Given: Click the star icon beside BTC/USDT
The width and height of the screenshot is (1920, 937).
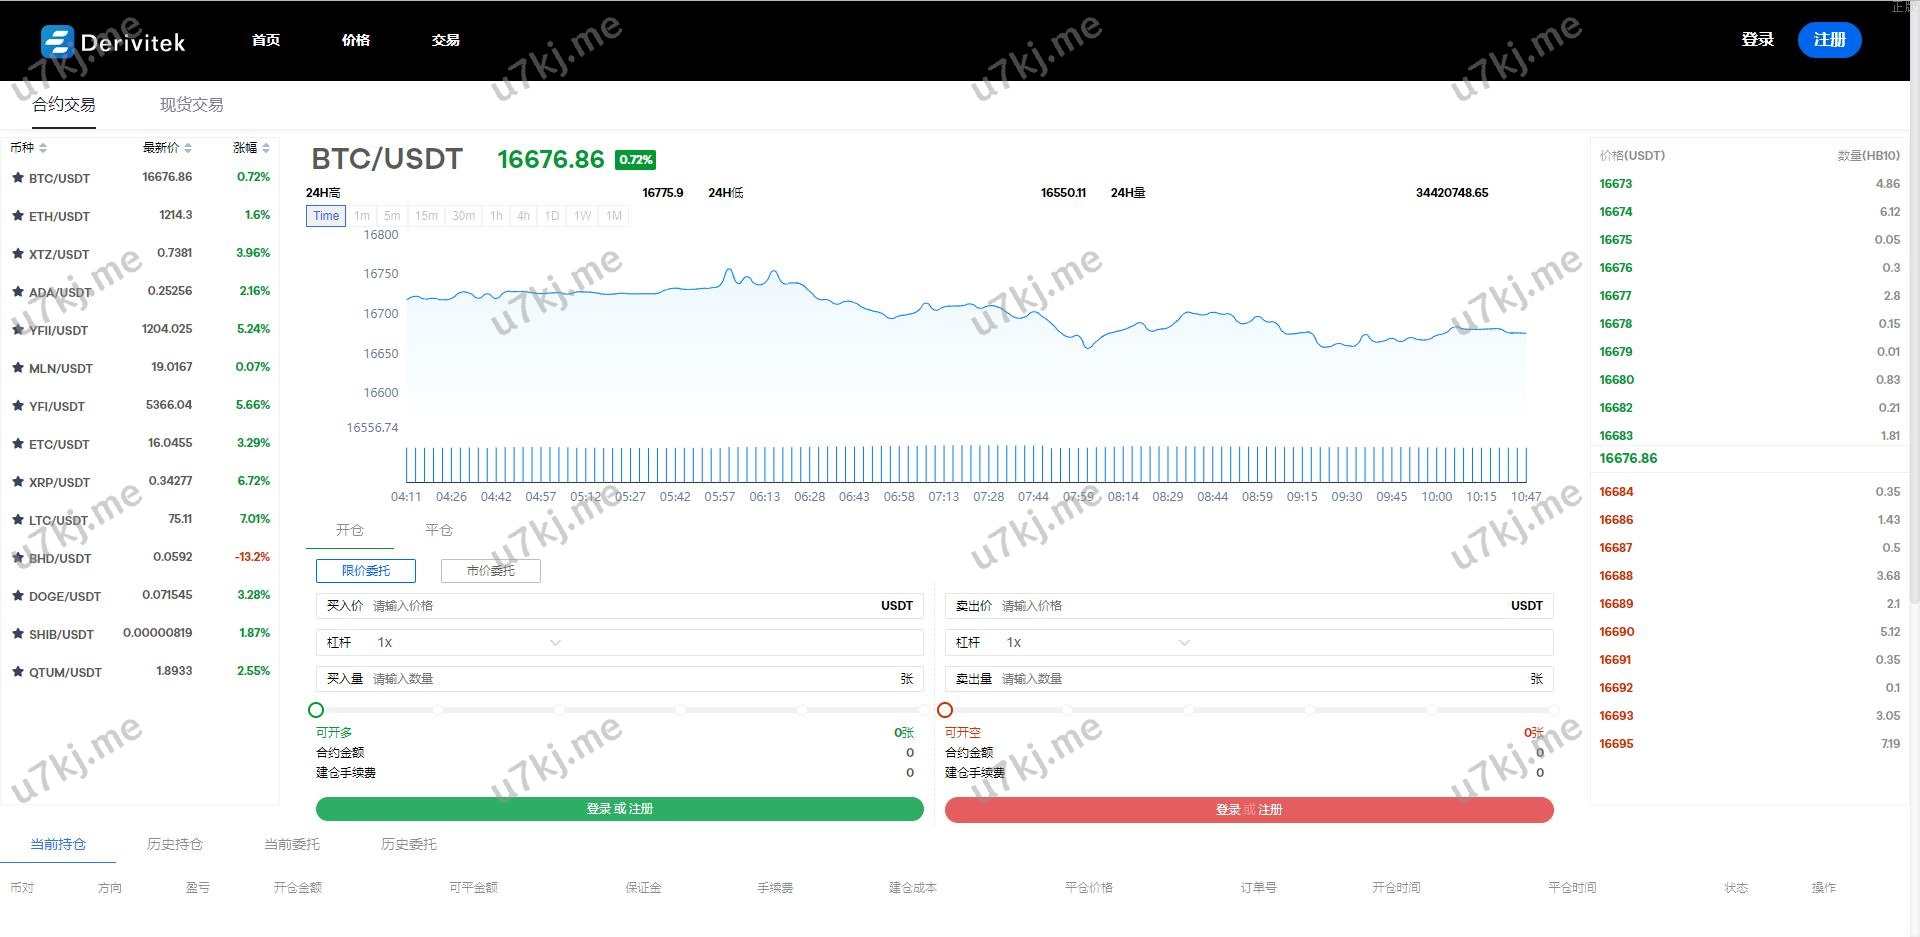Looking at the screenshot, I should coord(17,178).
